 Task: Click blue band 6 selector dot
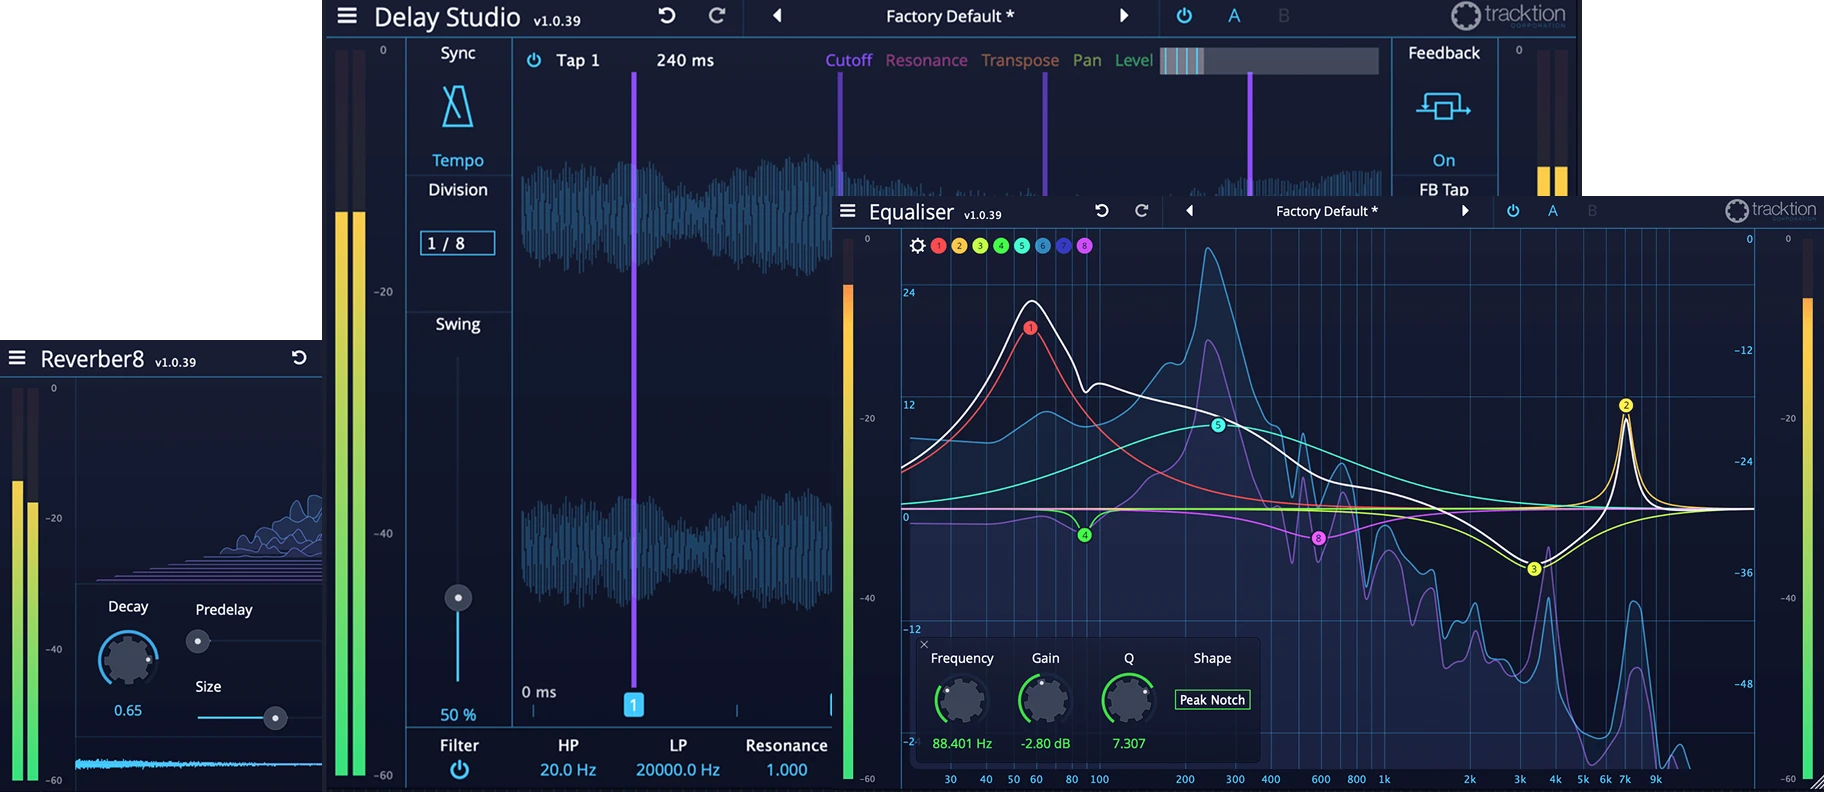click(1043, 245)
